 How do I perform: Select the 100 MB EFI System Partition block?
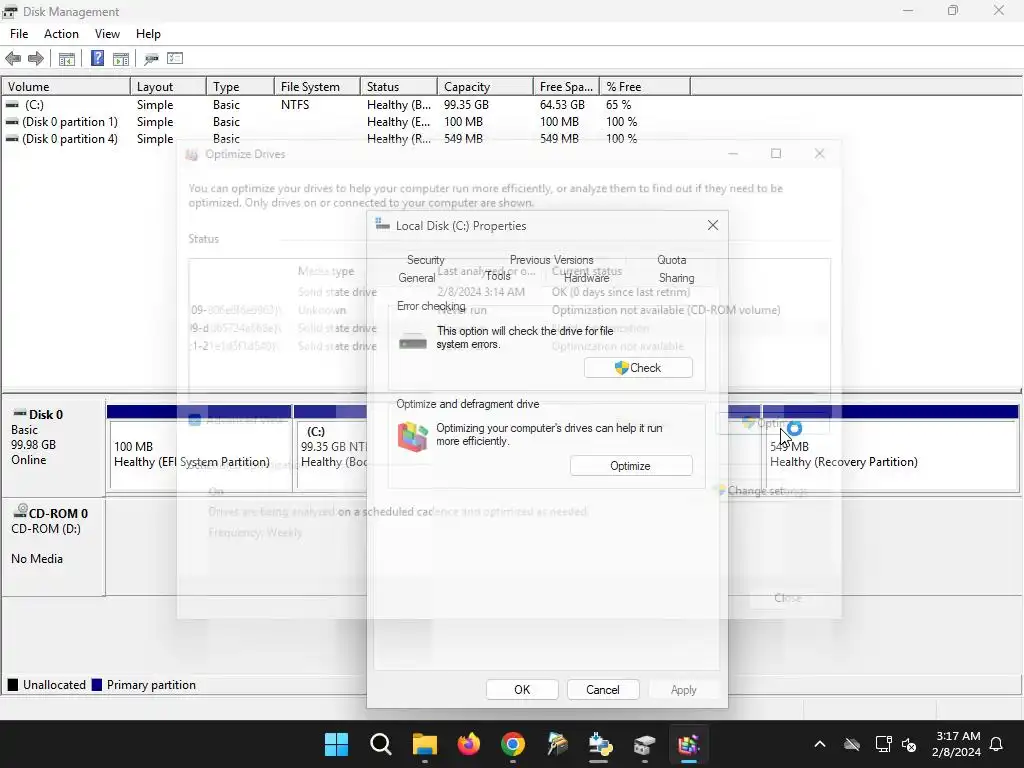point(199,448)
